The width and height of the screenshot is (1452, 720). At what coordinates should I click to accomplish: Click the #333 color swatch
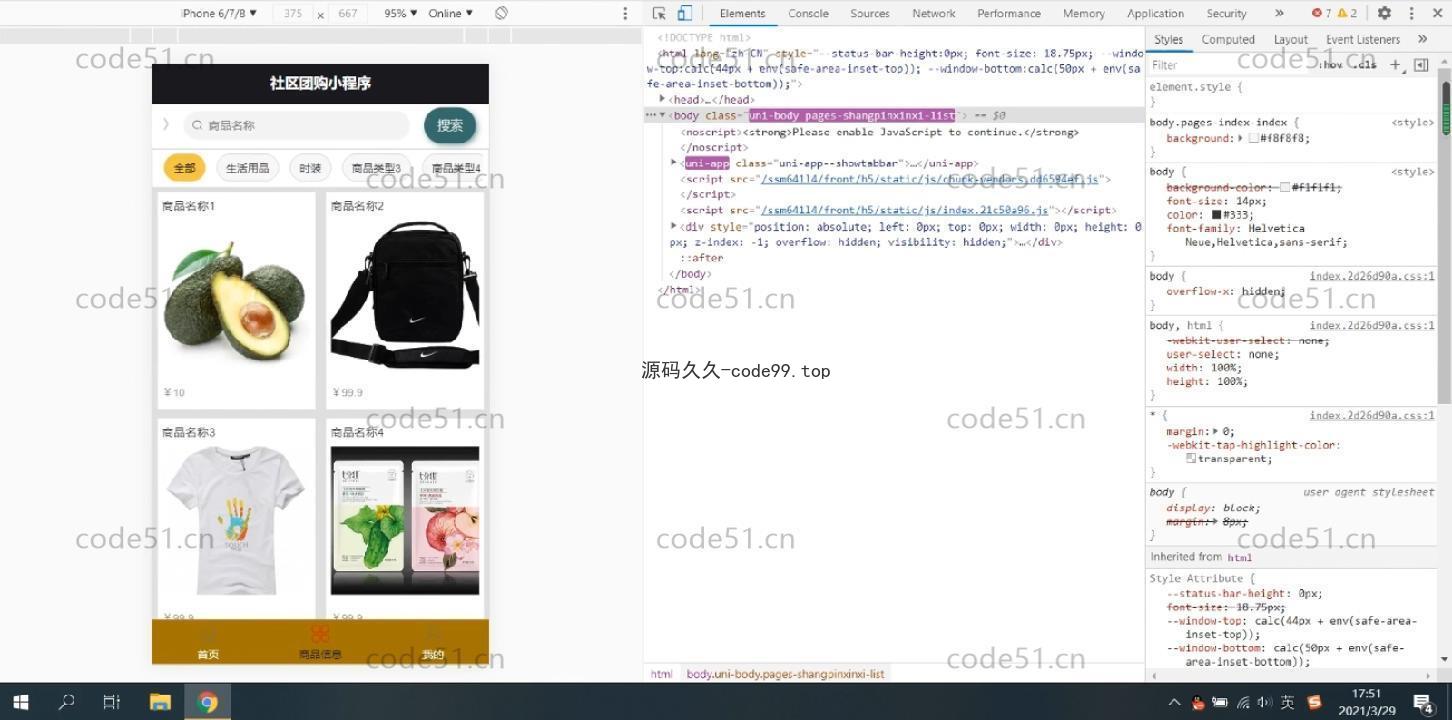pos(1217,214)
